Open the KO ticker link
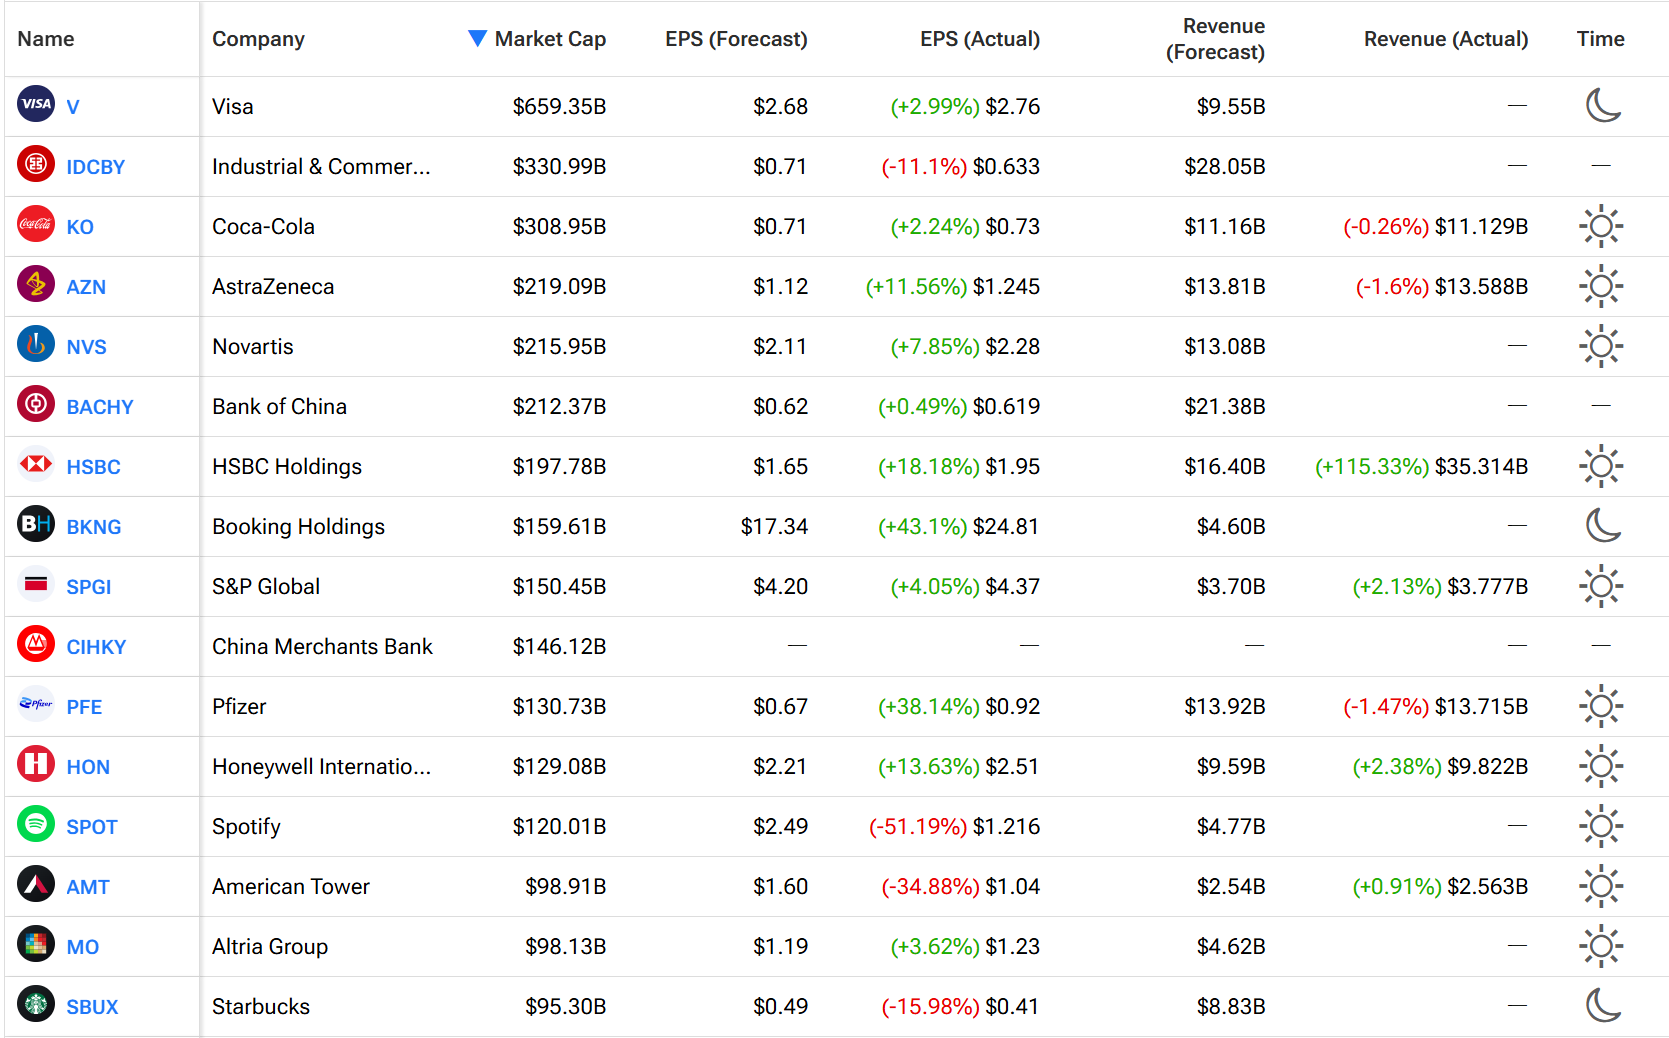The width and height of the screenshot is (1669, 1038). click(80, 227)
